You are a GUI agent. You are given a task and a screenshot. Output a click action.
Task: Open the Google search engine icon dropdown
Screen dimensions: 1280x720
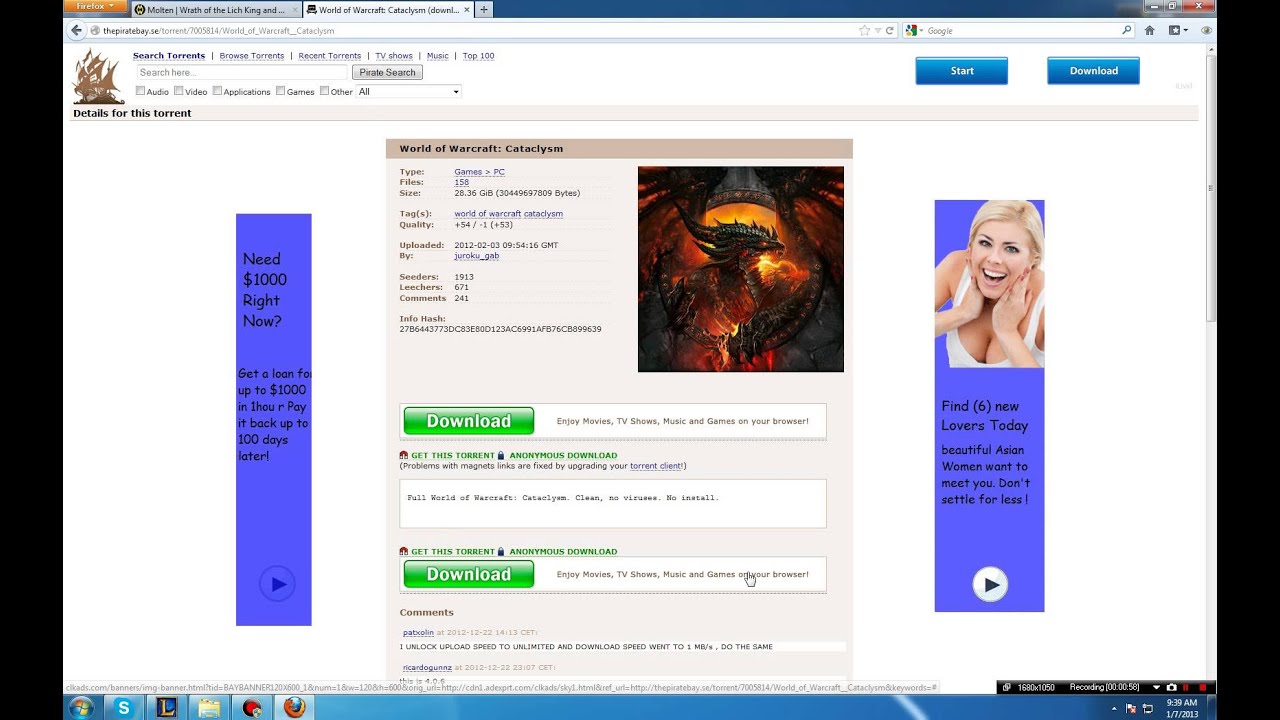[913, 31]
